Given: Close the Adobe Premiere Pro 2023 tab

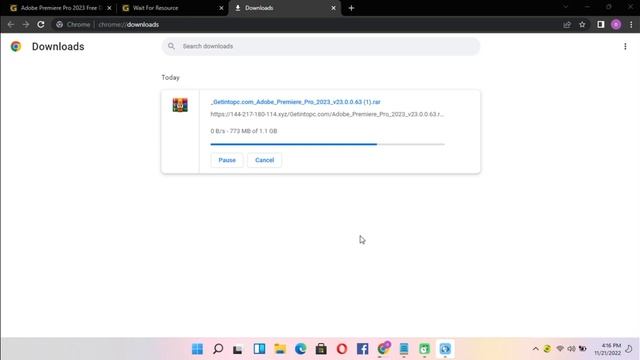Looking at the screenshot, I should (109, 8).
